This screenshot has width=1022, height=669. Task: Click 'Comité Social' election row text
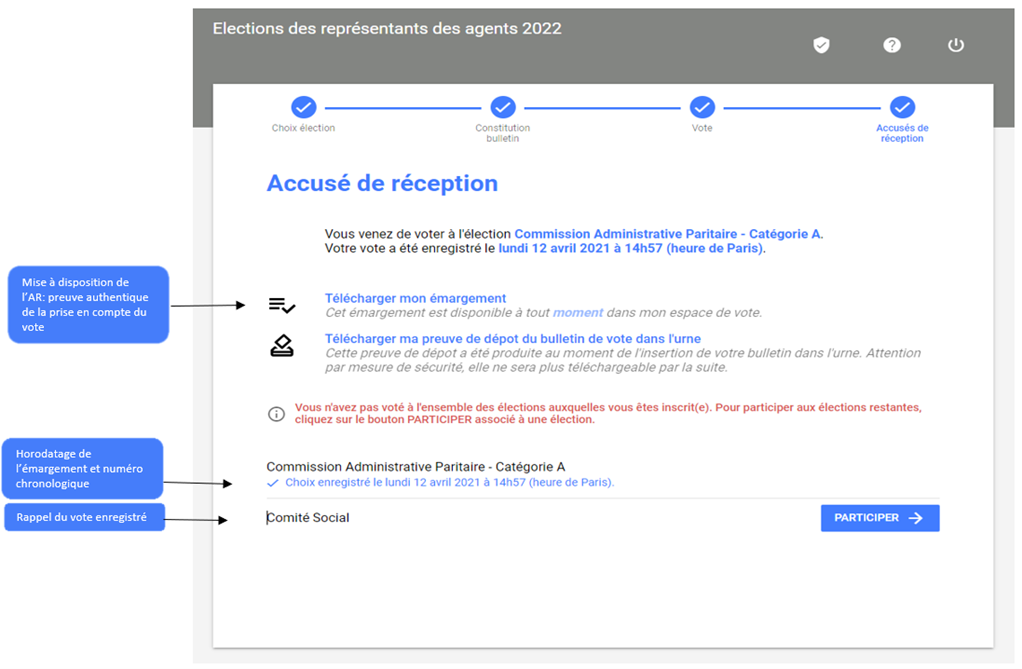[x=308, y=518]
